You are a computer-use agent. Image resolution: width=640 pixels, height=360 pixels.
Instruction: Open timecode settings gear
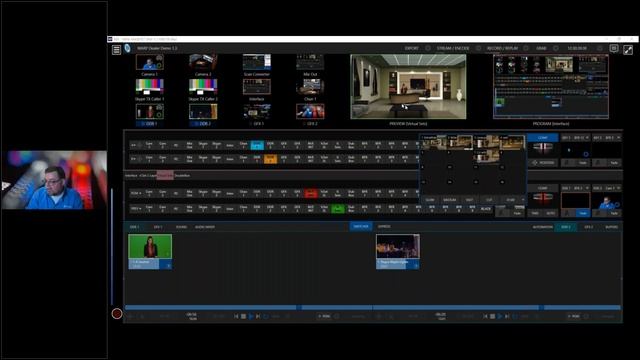point(600,48)
